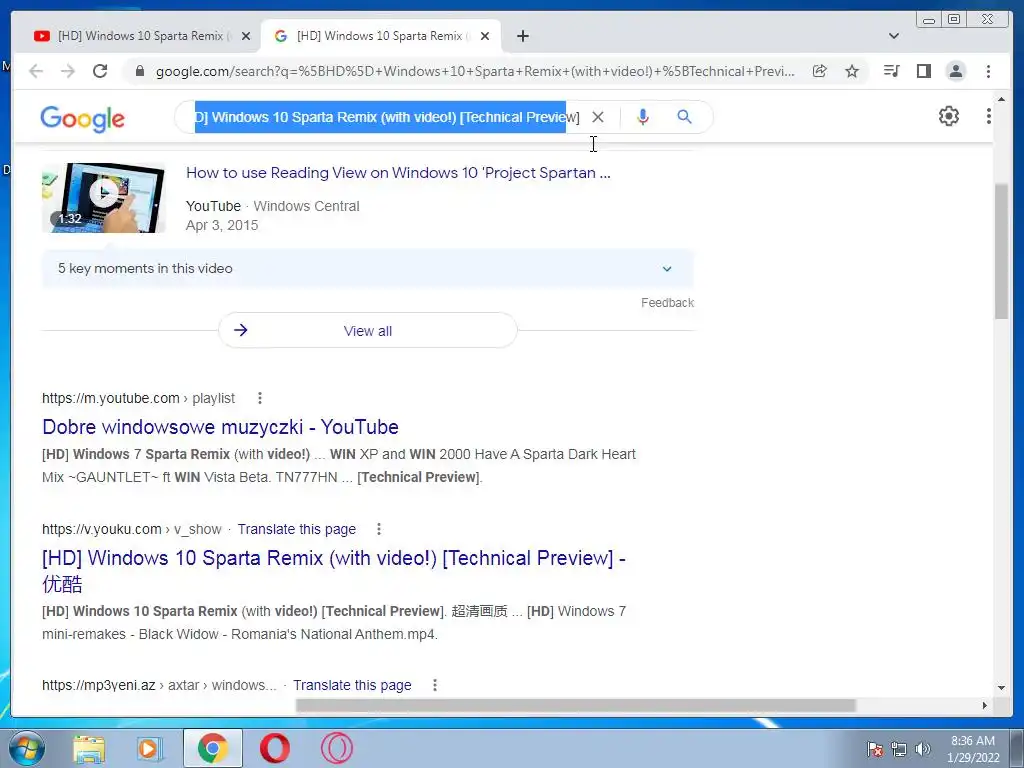Open the youku Windows 10 Sparta Remix result
The width and height of the screenshot is (1024, 768).
coord(333,570)
